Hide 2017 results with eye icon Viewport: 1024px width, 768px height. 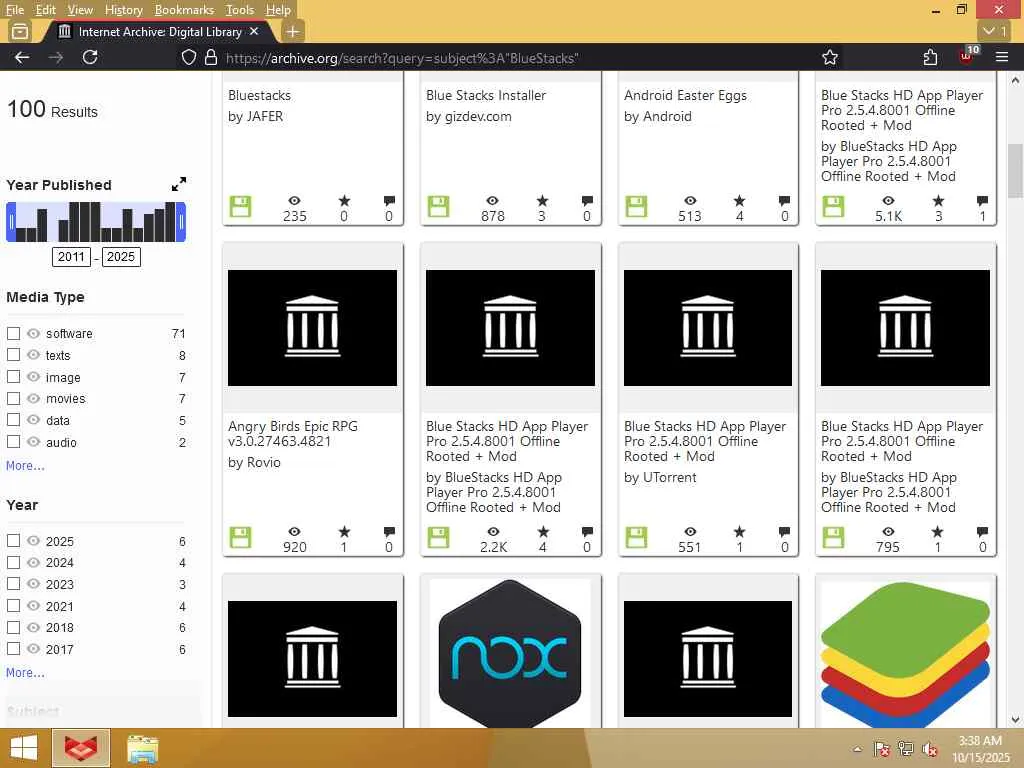[33, 648]
